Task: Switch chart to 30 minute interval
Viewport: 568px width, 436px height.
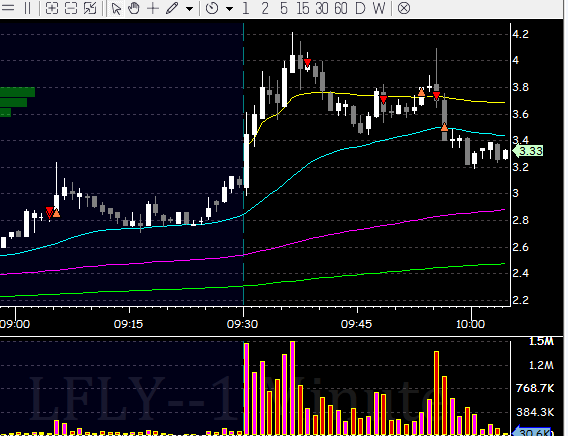Action: point(322,8)
